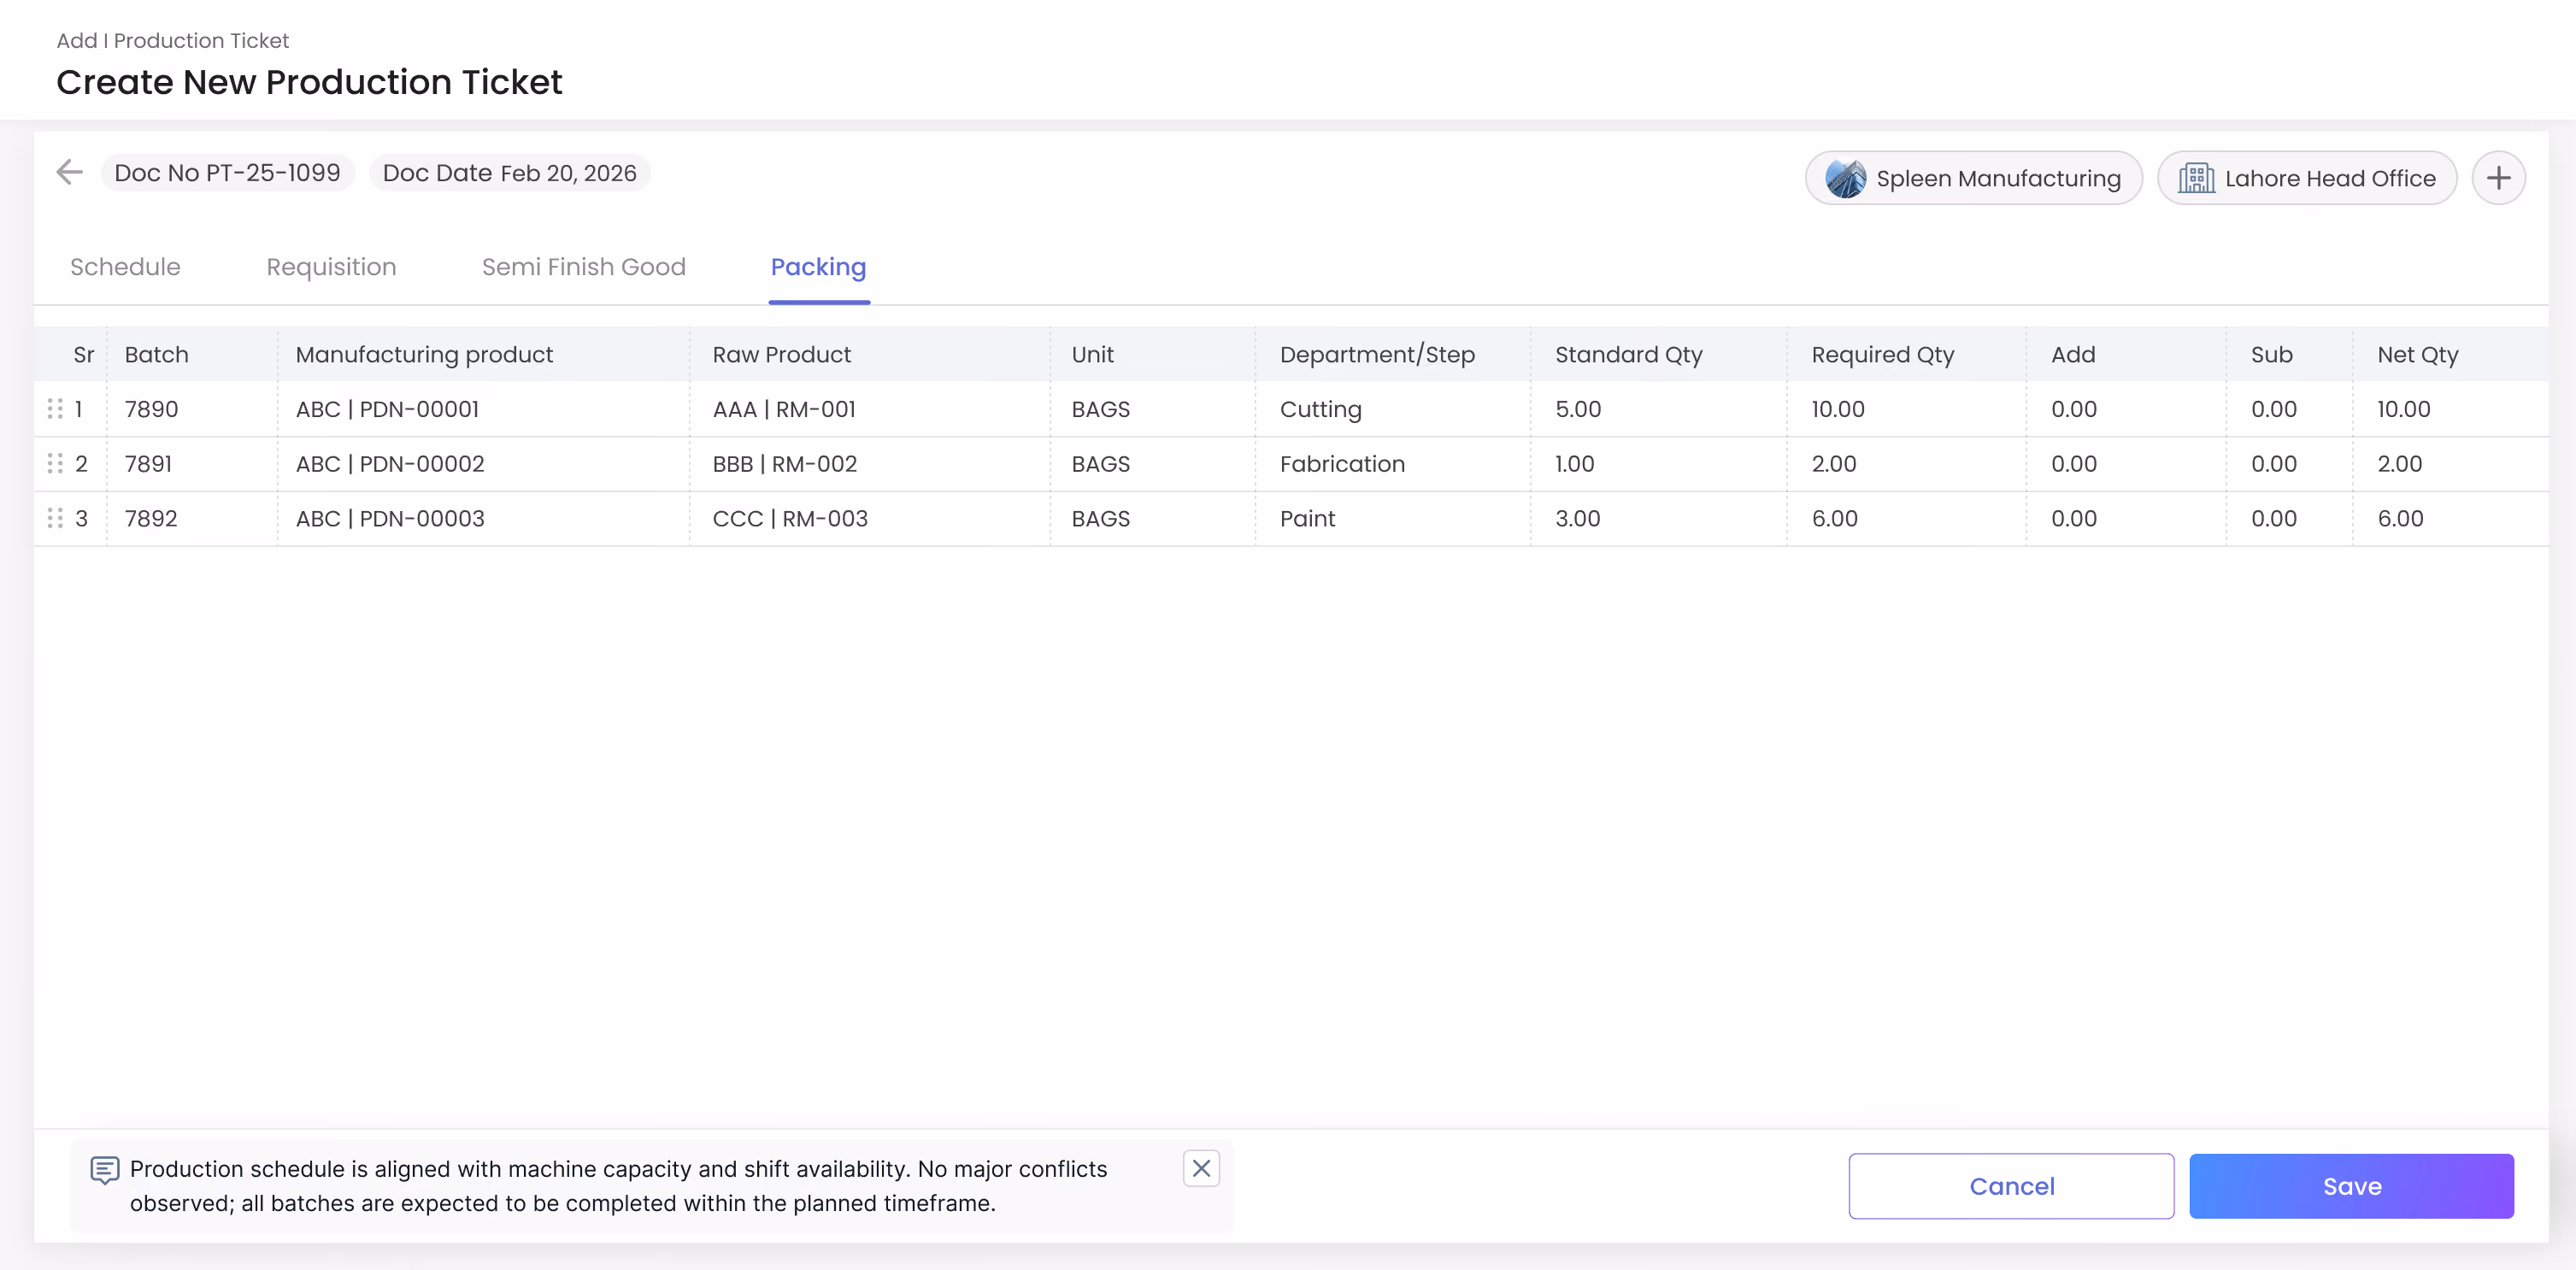Open the Schedule tab
Viewport: 2576px width, 1270px height.
125,267
